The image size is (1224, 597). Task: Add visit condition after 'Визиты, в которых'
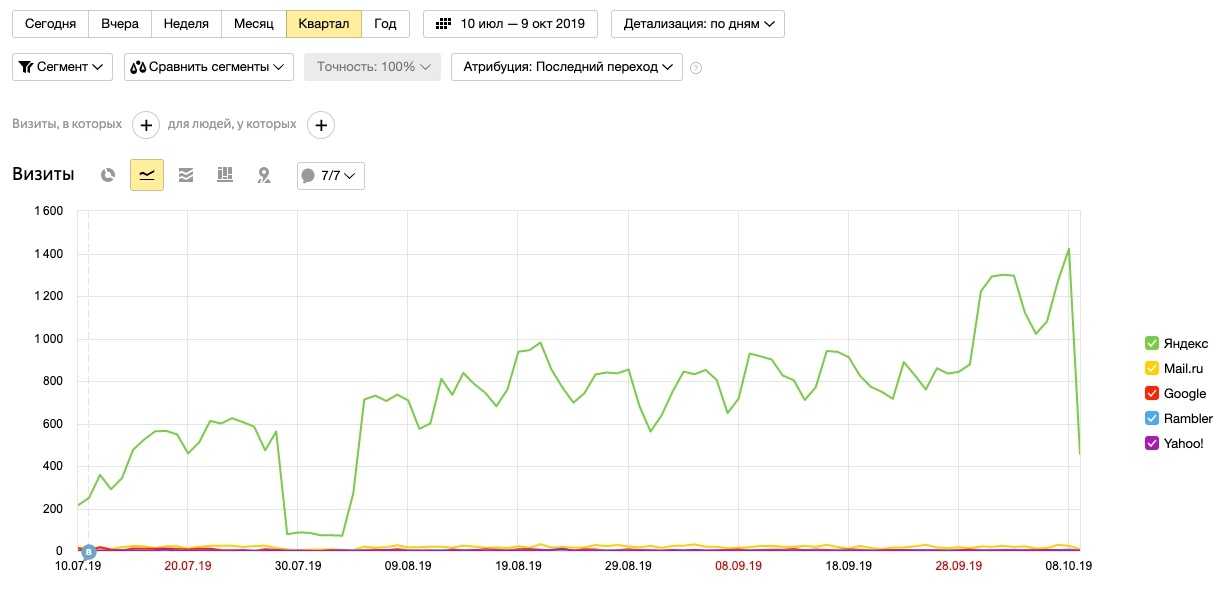(146, 125)
